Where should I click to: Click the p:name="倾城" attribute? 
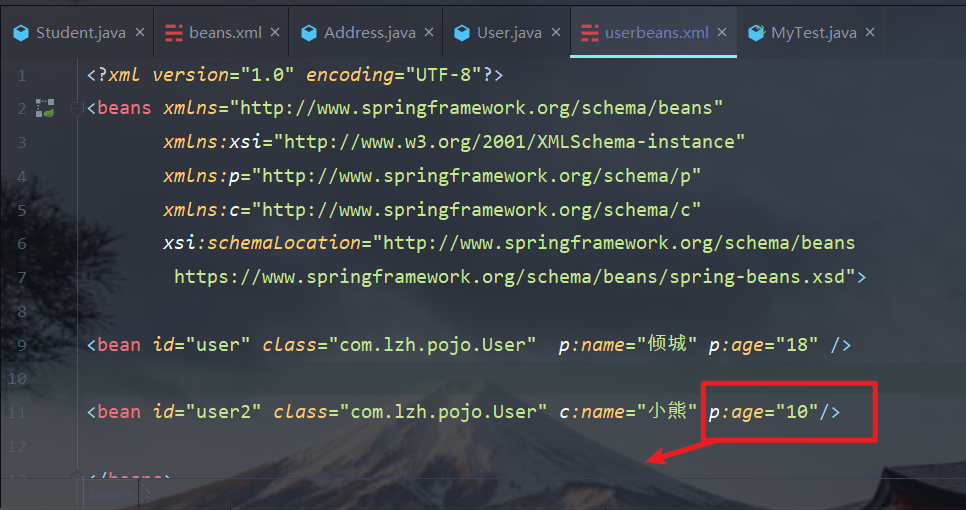coord(628,344)
